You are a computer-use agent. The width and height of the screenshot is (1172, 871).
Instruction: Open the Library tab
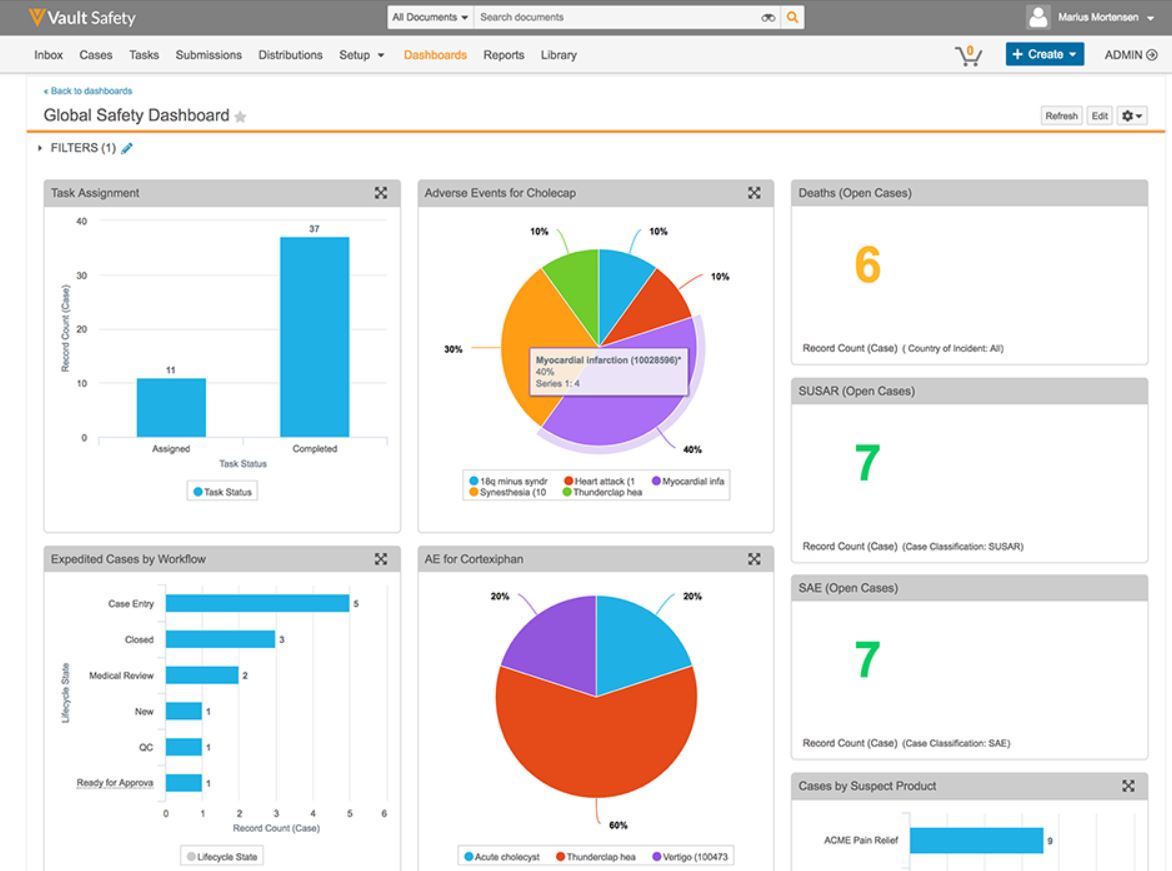[558, 55]
